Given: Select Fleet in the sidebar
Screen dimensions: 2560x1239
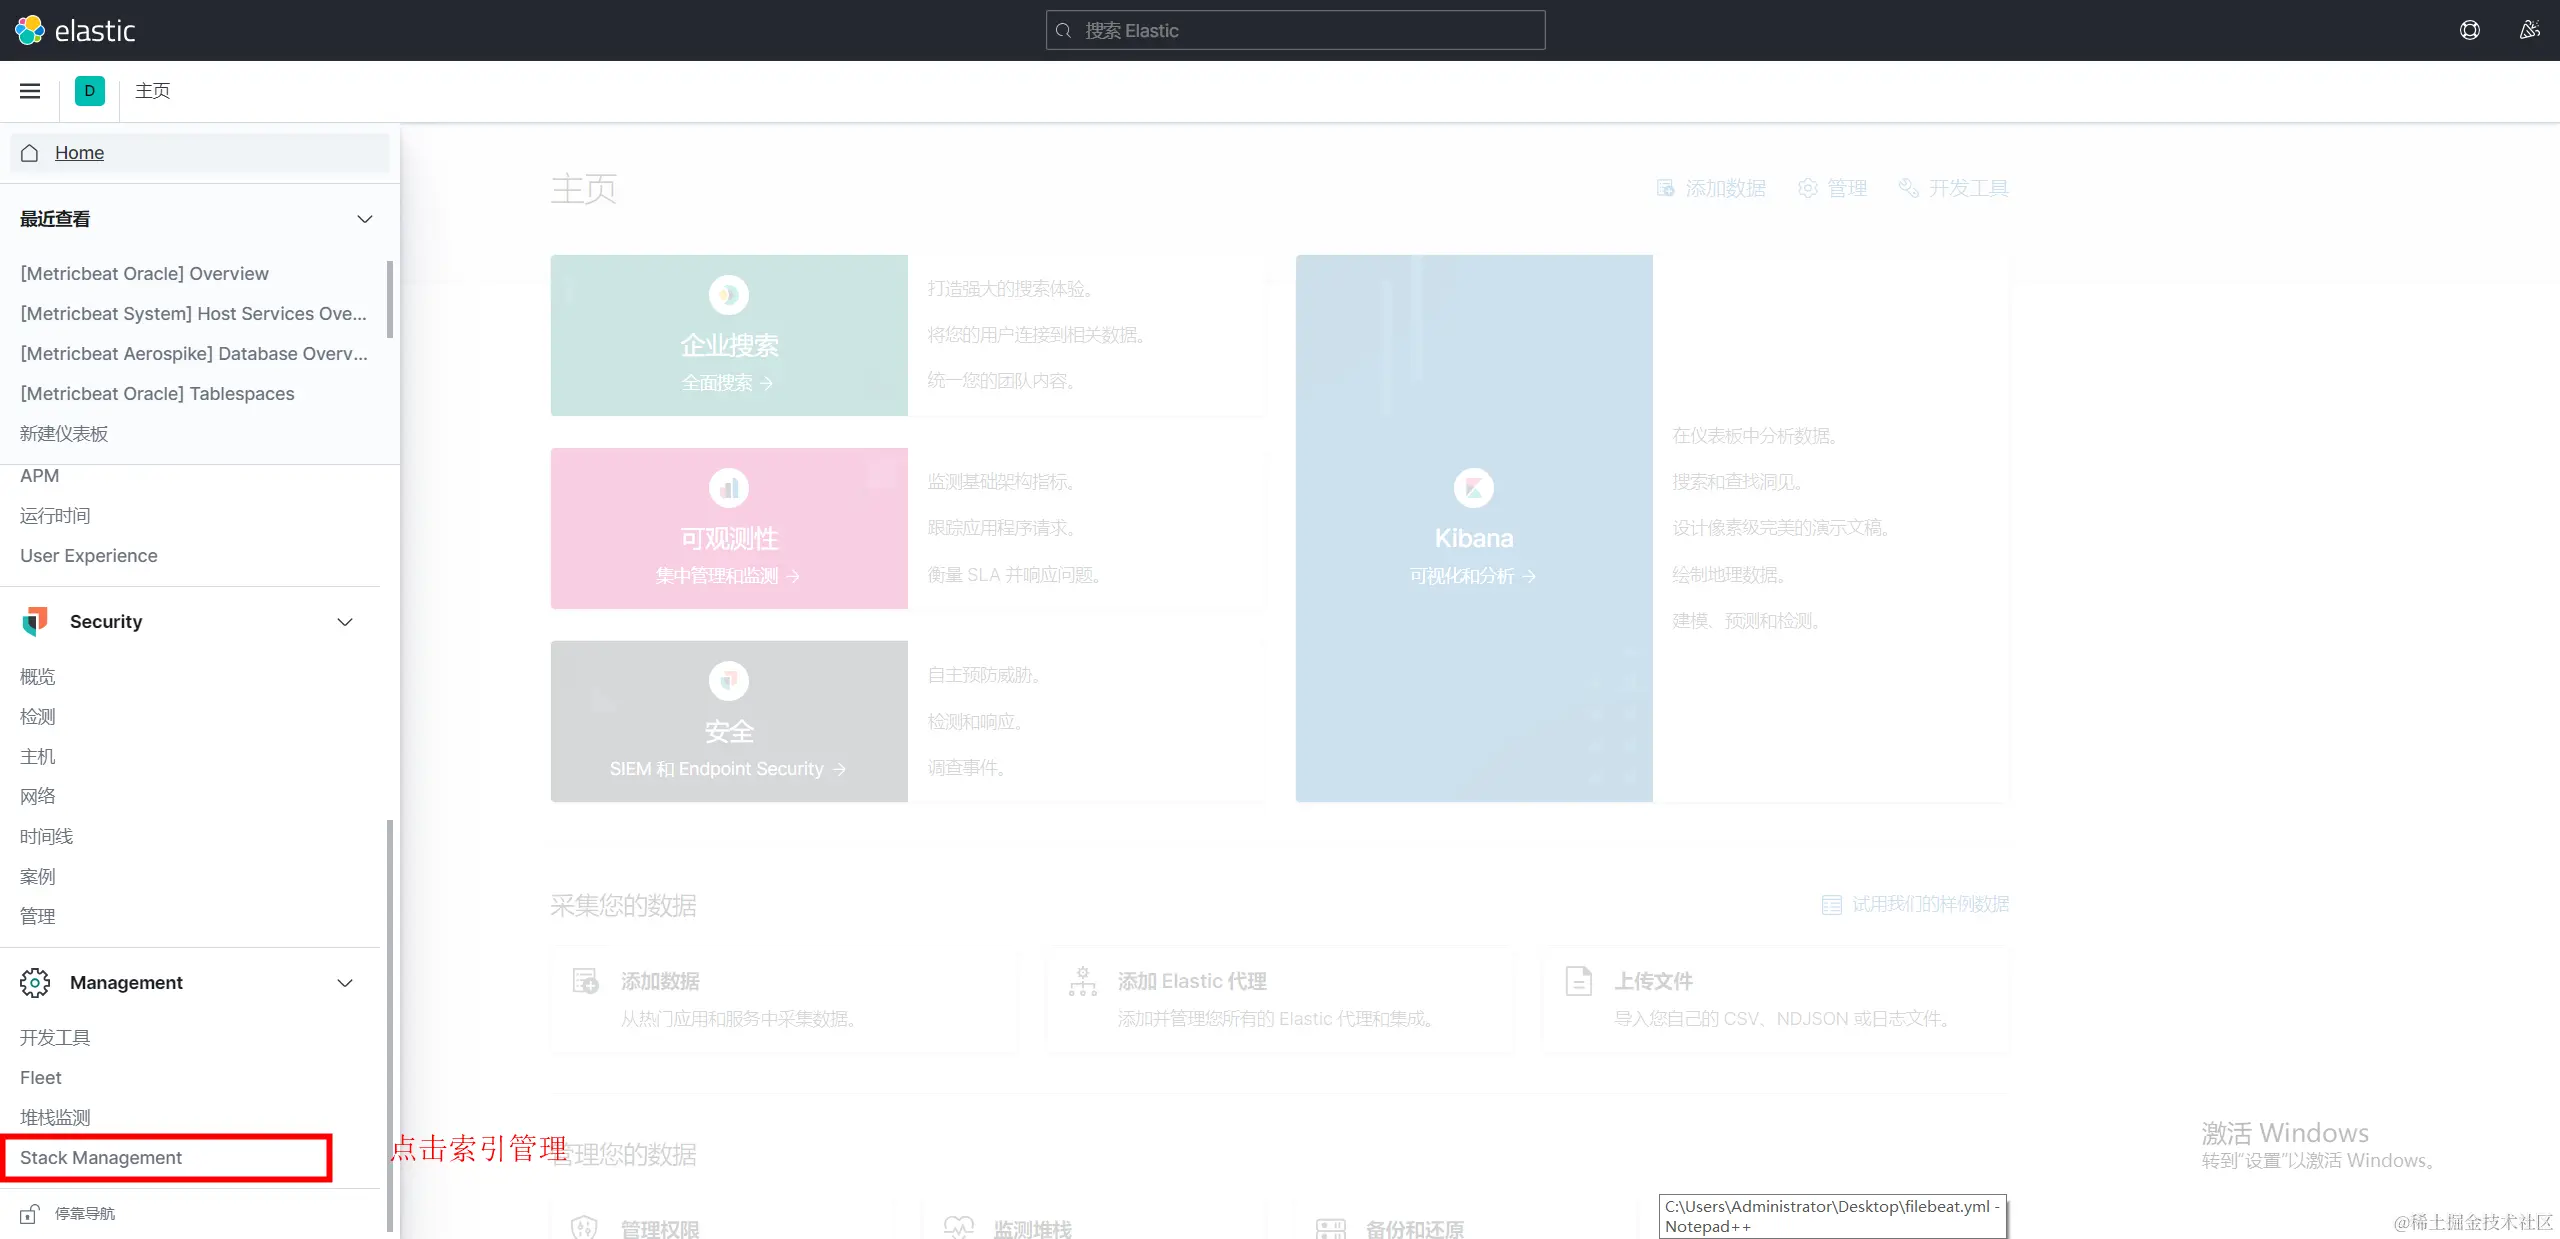Looking at the screenshot, I should point(41,1077).
